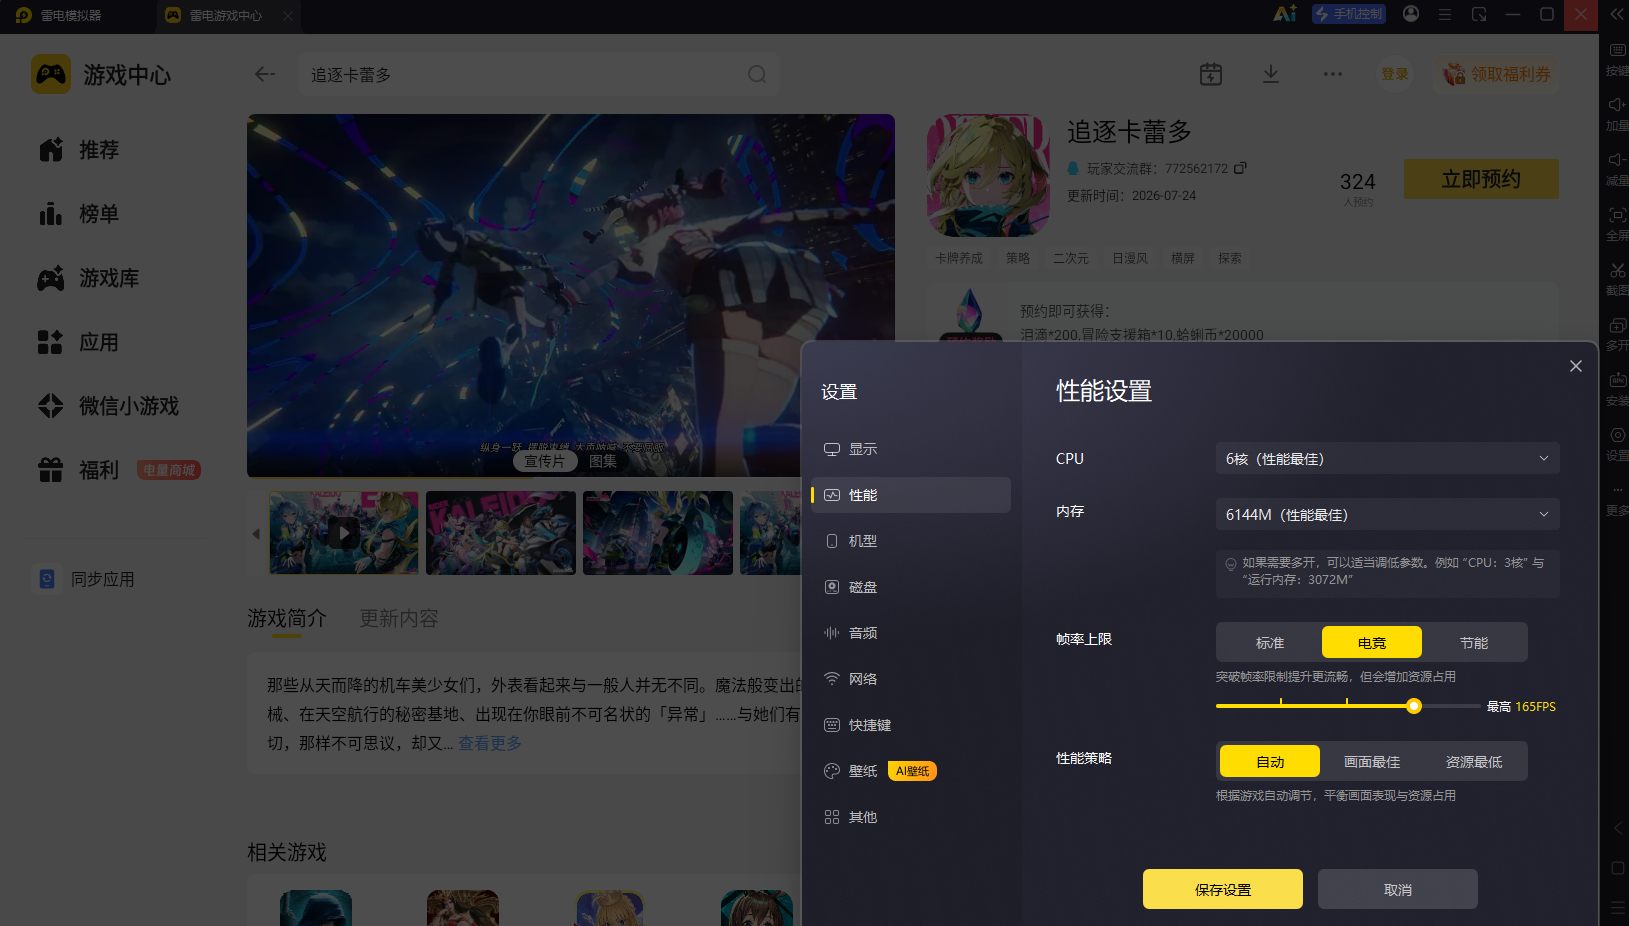This screenshot has width=1629, height=926.
Task: Open 显示 settings section
Action: [x=911, y=449]
